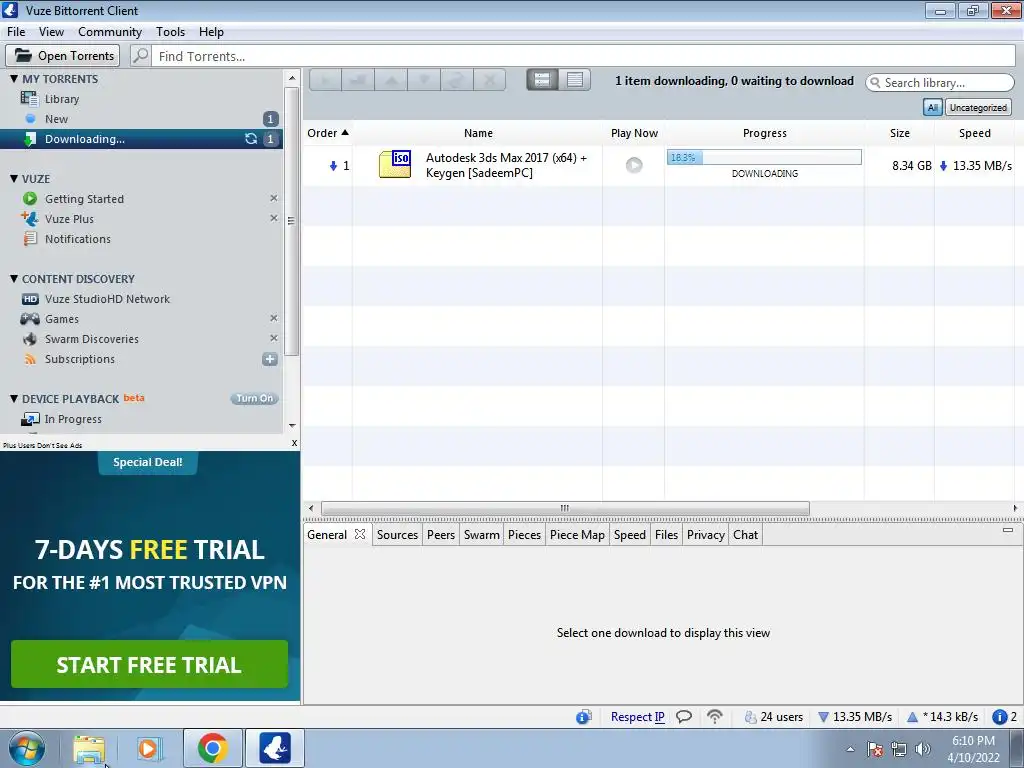The height and width of the screenshot is (768, 1024).
Task: Click the remove torrent X toolbar button
Action: (x=489, y=80)
